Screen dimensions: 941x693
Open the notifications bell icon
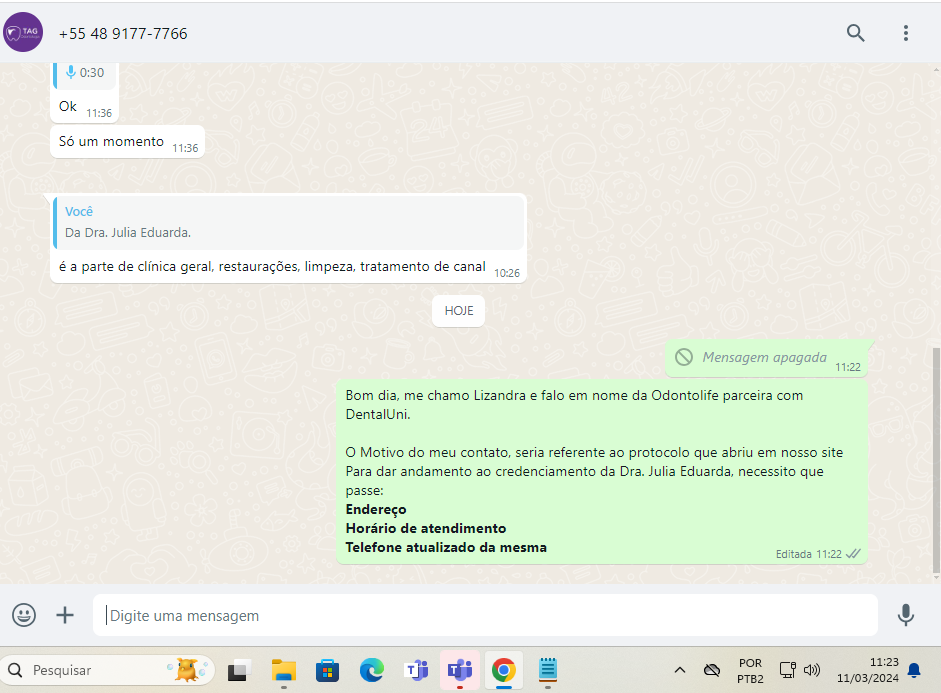coord(914,670)
